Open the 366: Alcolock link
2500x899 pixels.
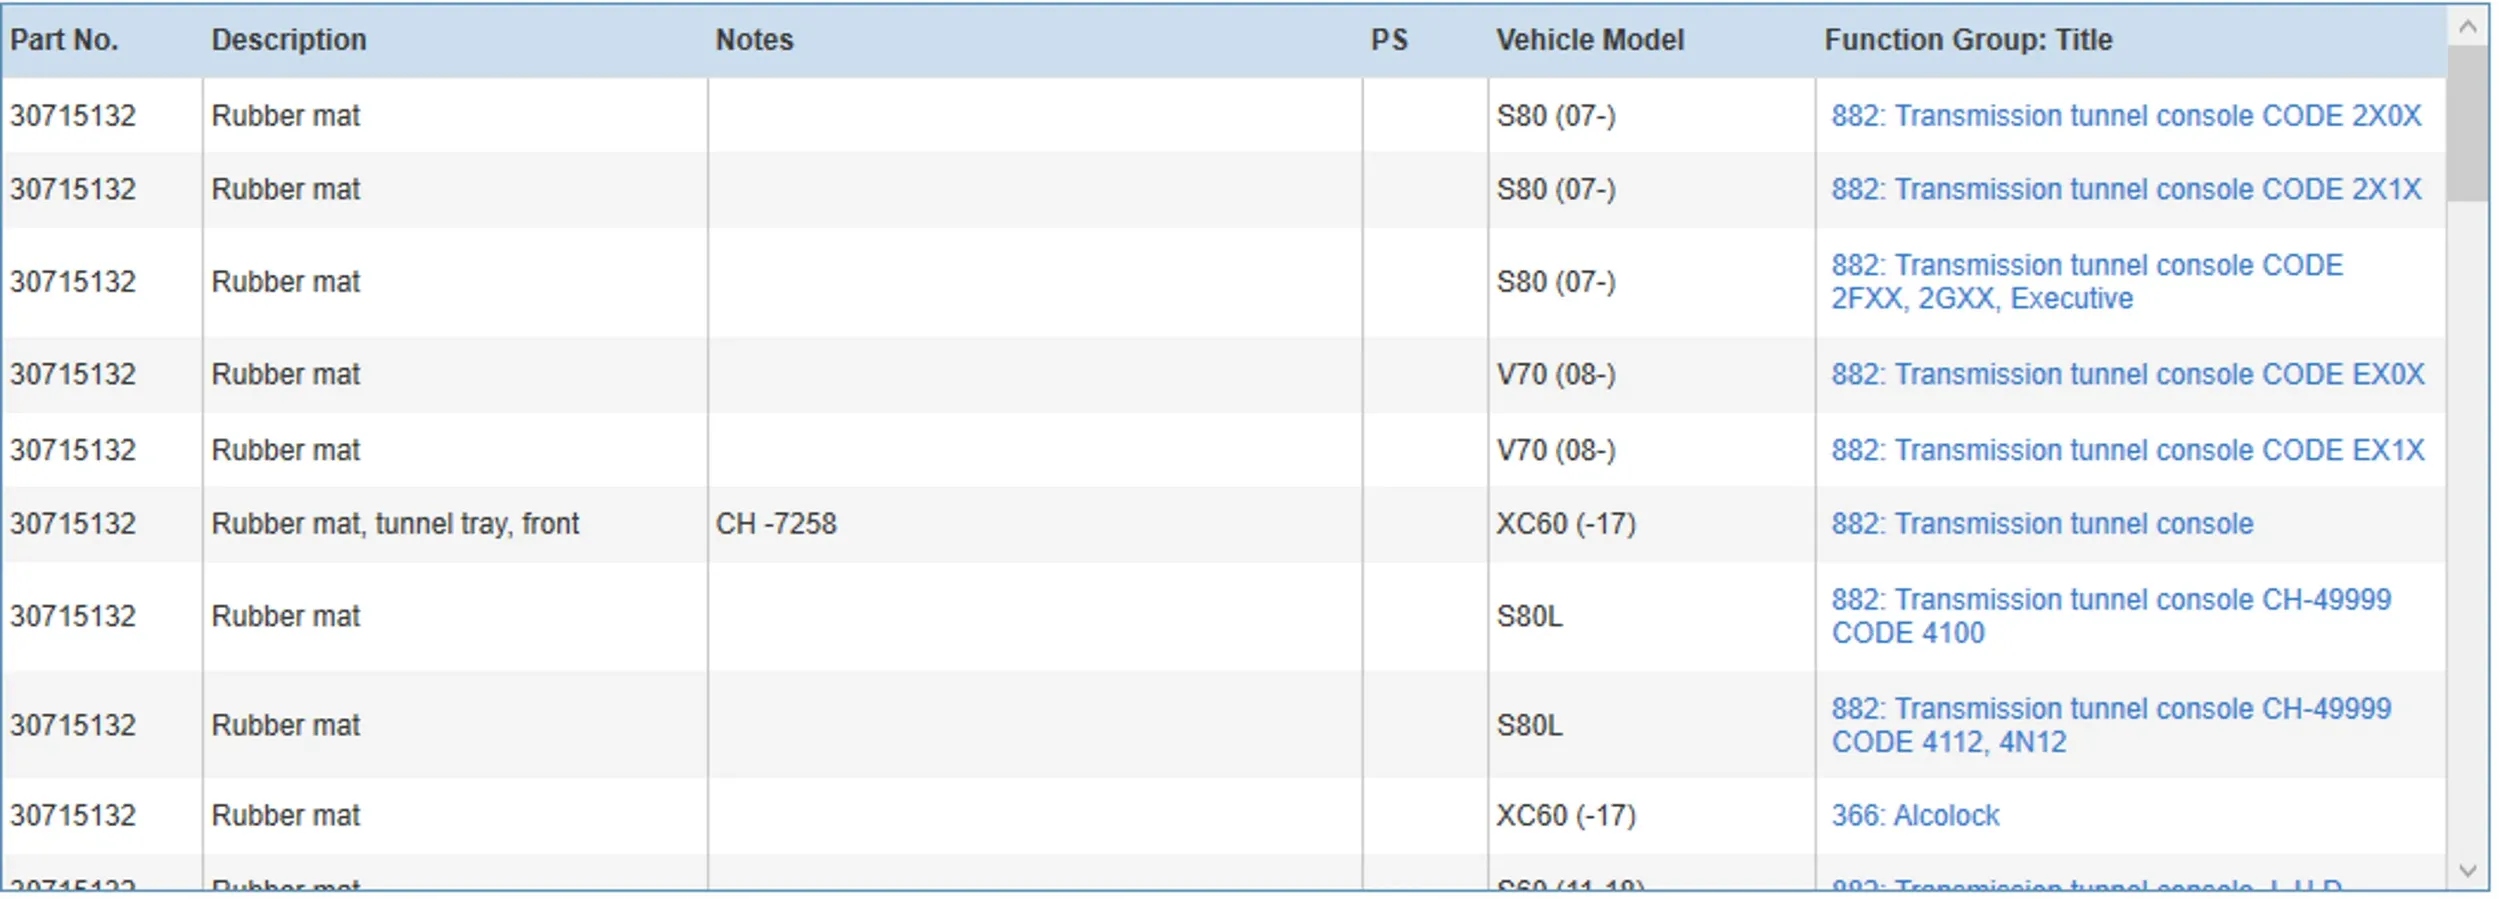[1914, 816]
